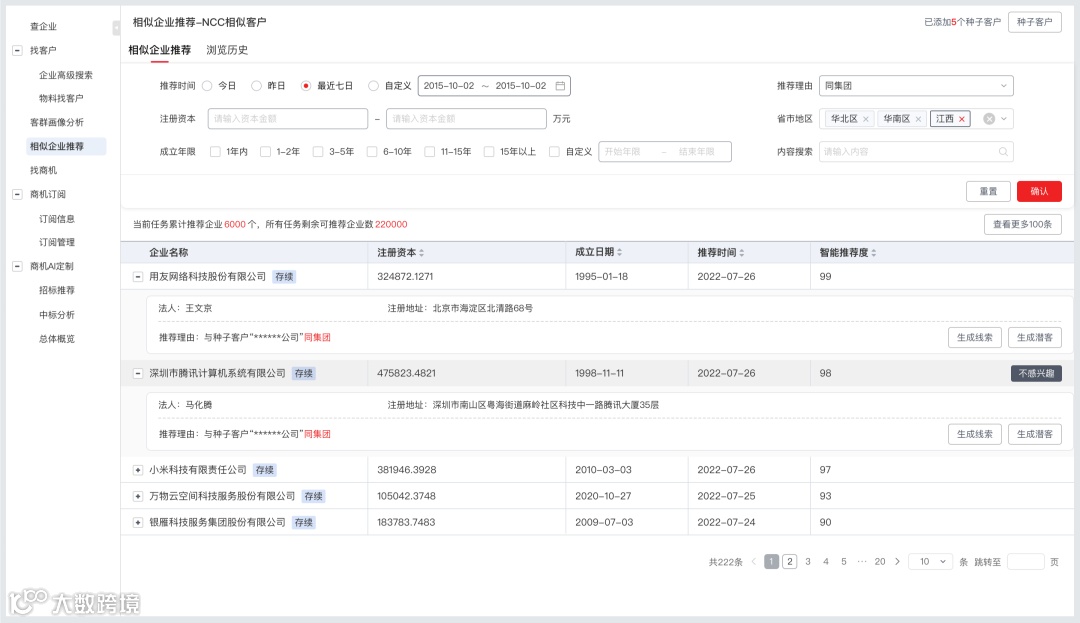Go to page 20 in pagination
The image size is (1080, 623).
coord(880,562)
